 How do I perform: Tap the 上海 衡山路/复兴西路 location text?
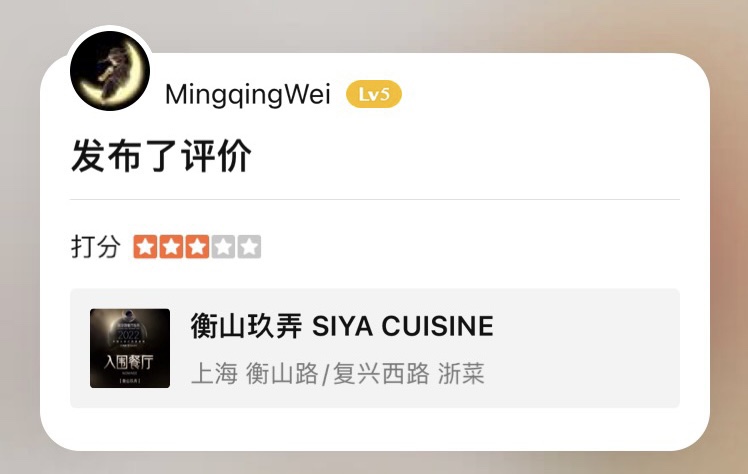310,373
